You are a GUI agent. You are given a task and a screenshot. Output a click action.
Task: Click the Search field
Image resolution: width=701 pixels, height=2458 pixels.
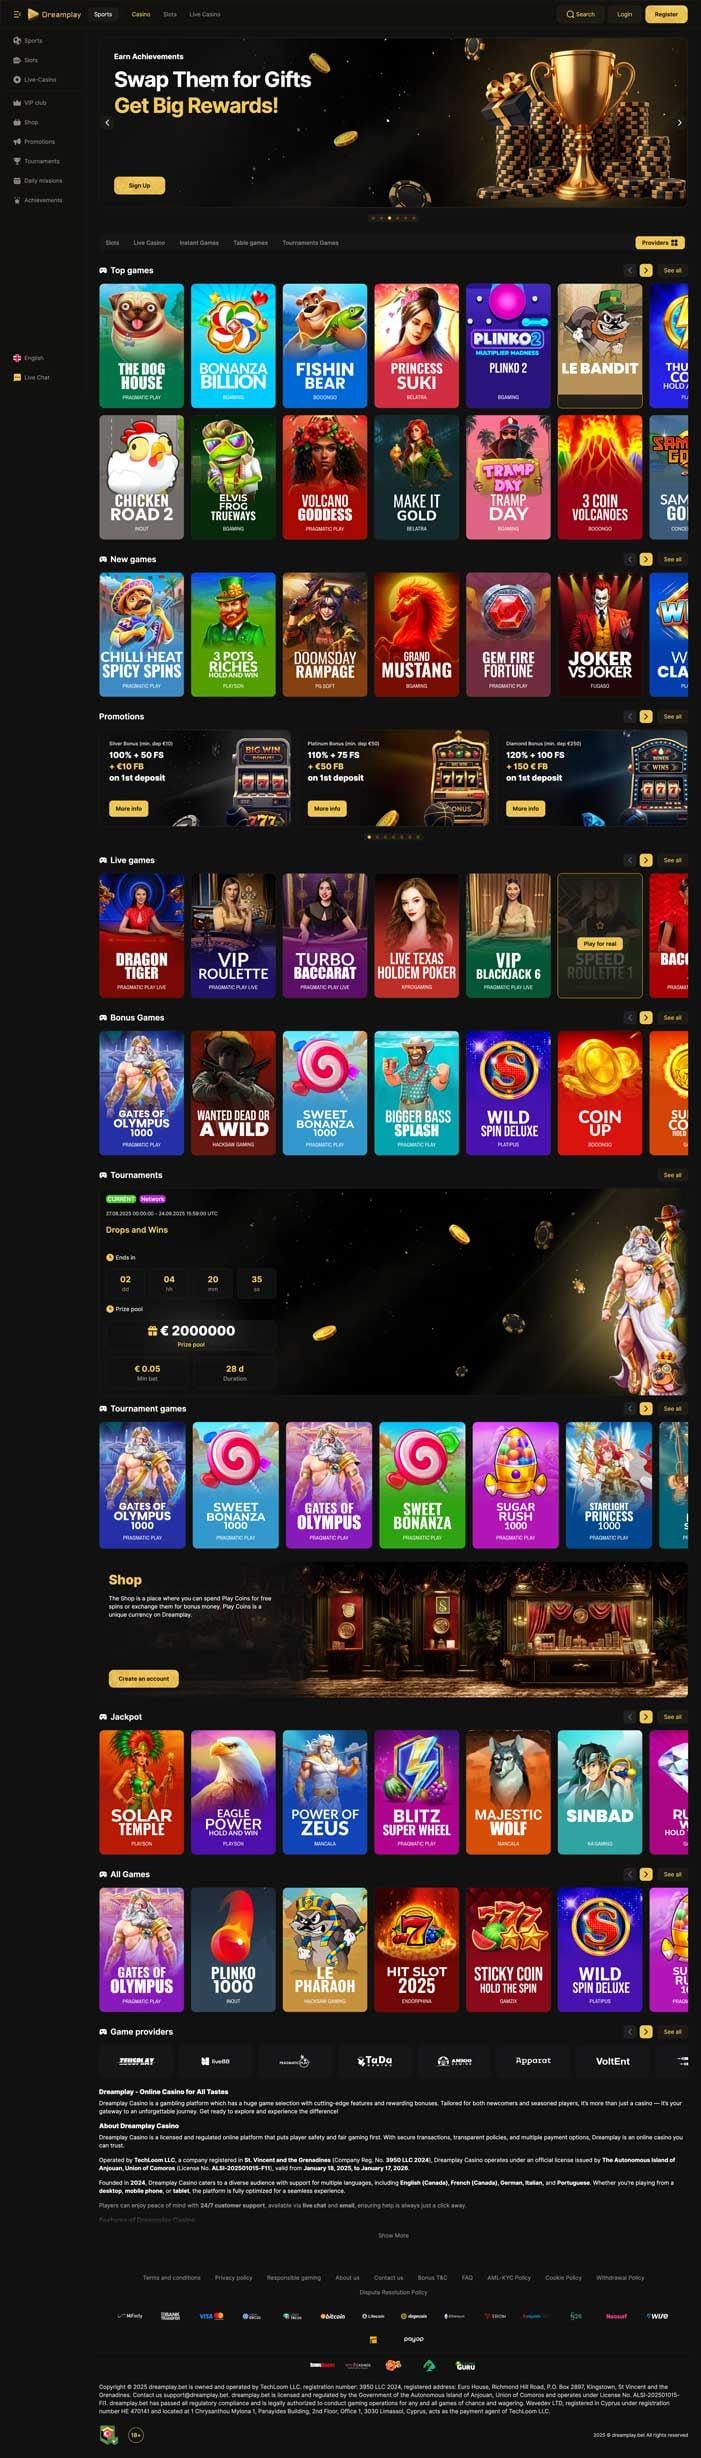tap(580, 14)
